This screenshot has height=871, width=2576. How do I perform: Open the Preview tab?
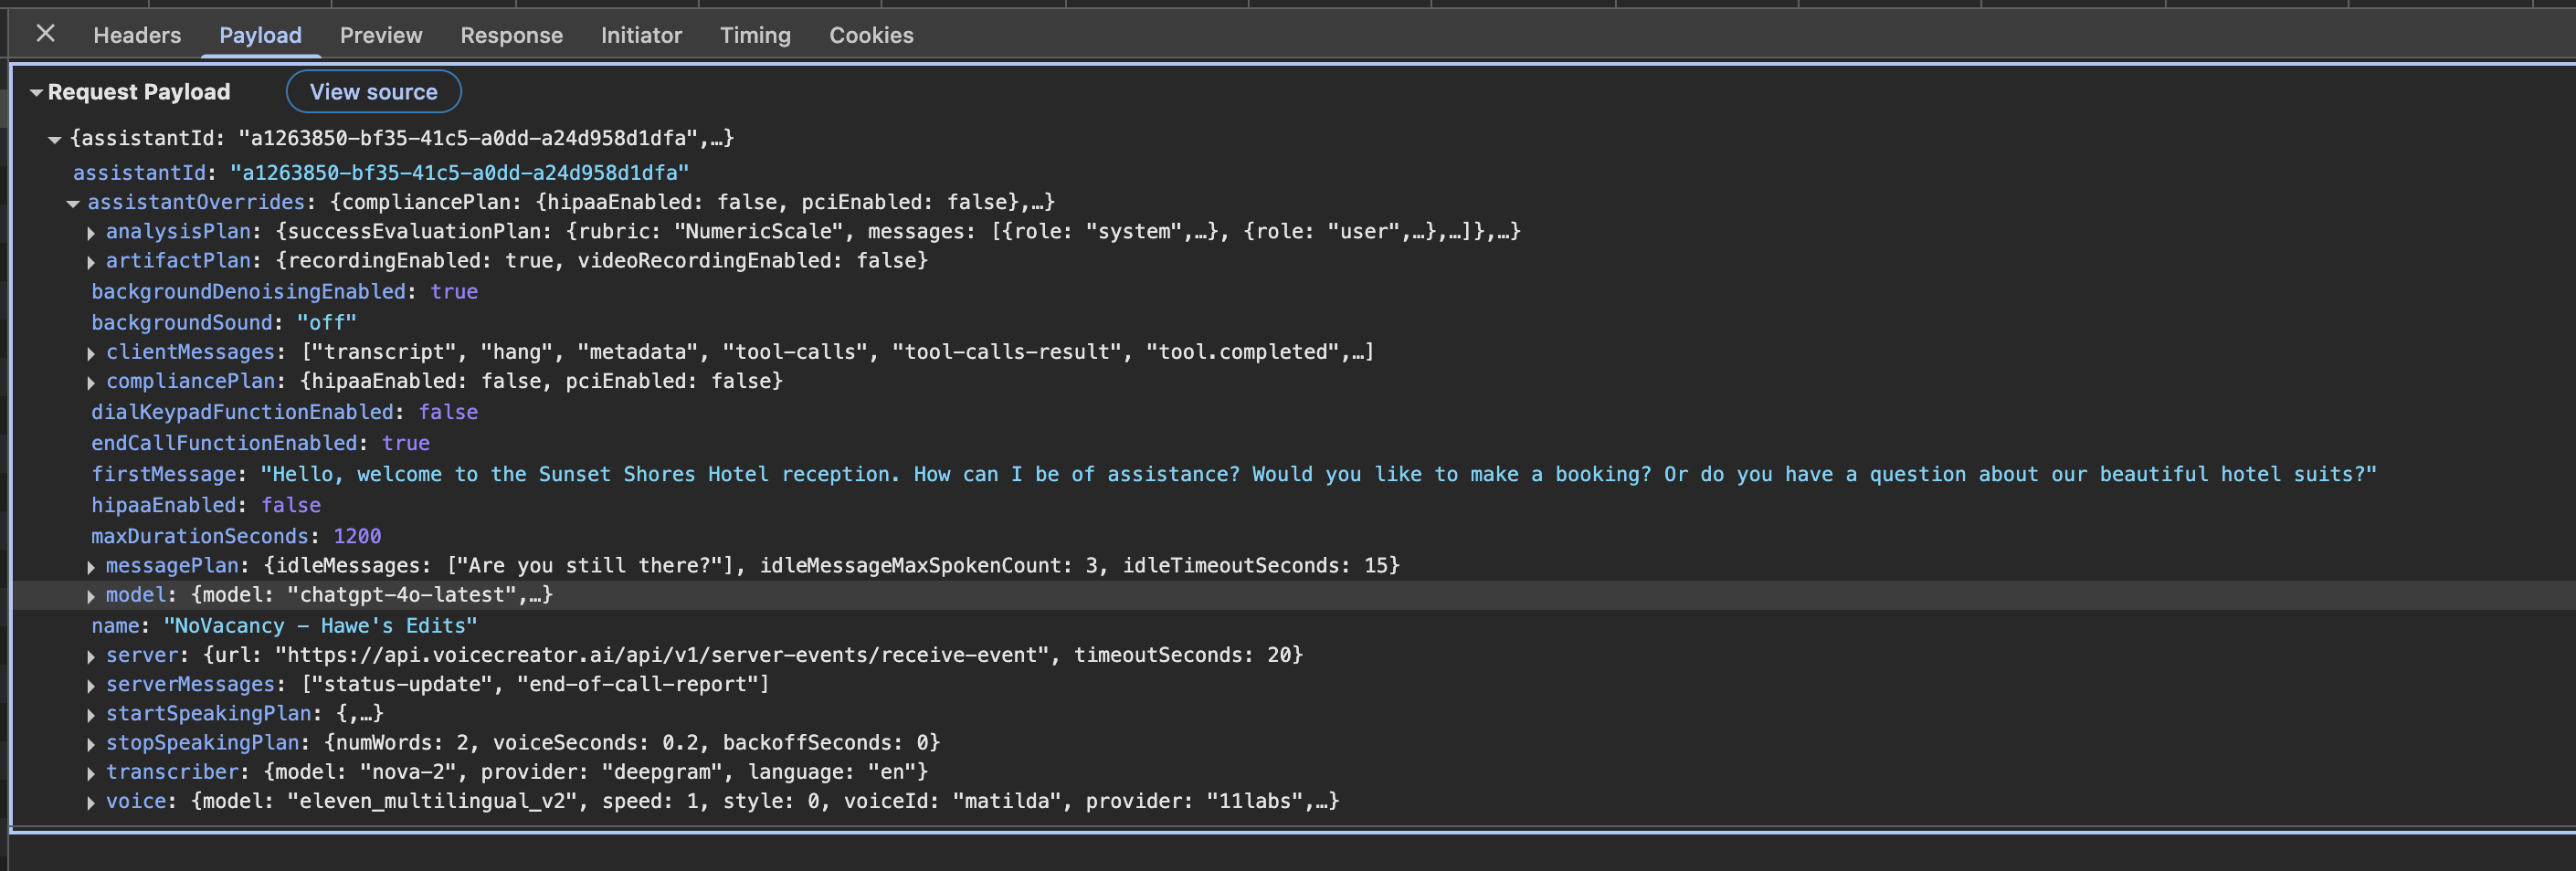[380, 34]
